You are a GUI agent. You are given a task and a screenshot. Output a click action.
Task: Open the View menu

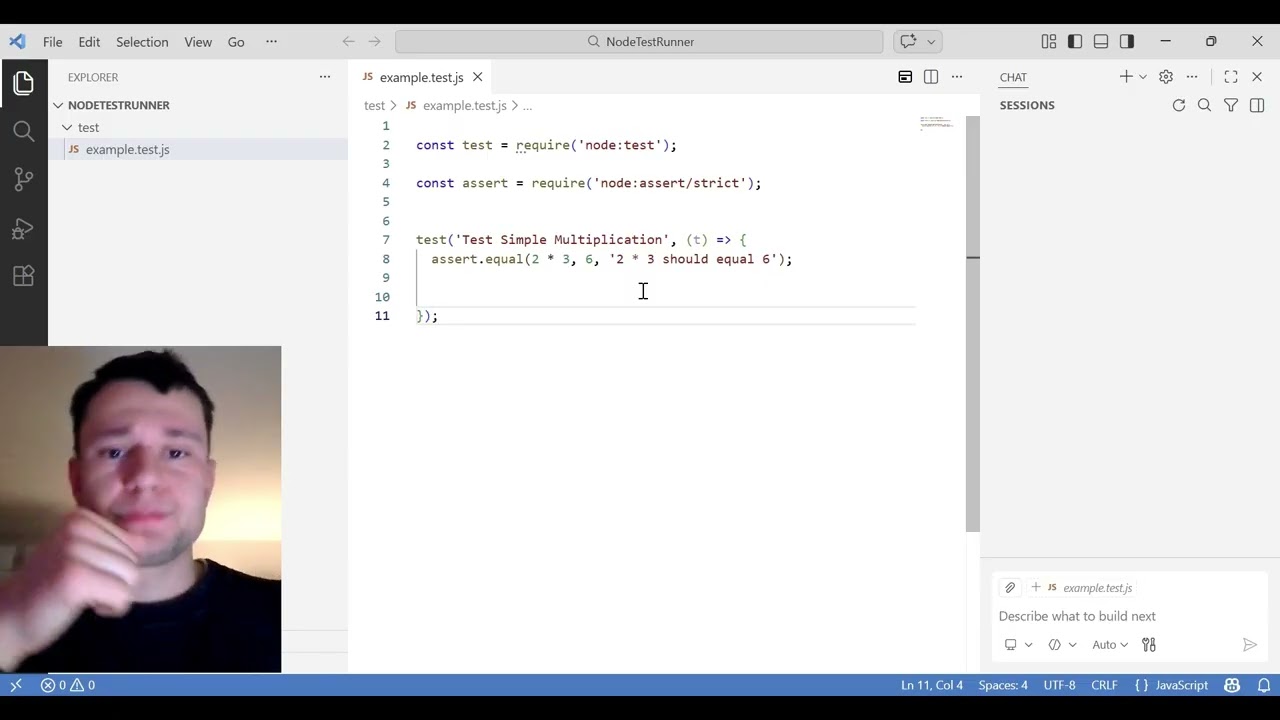pyautogui.click(x=198, y=41)
